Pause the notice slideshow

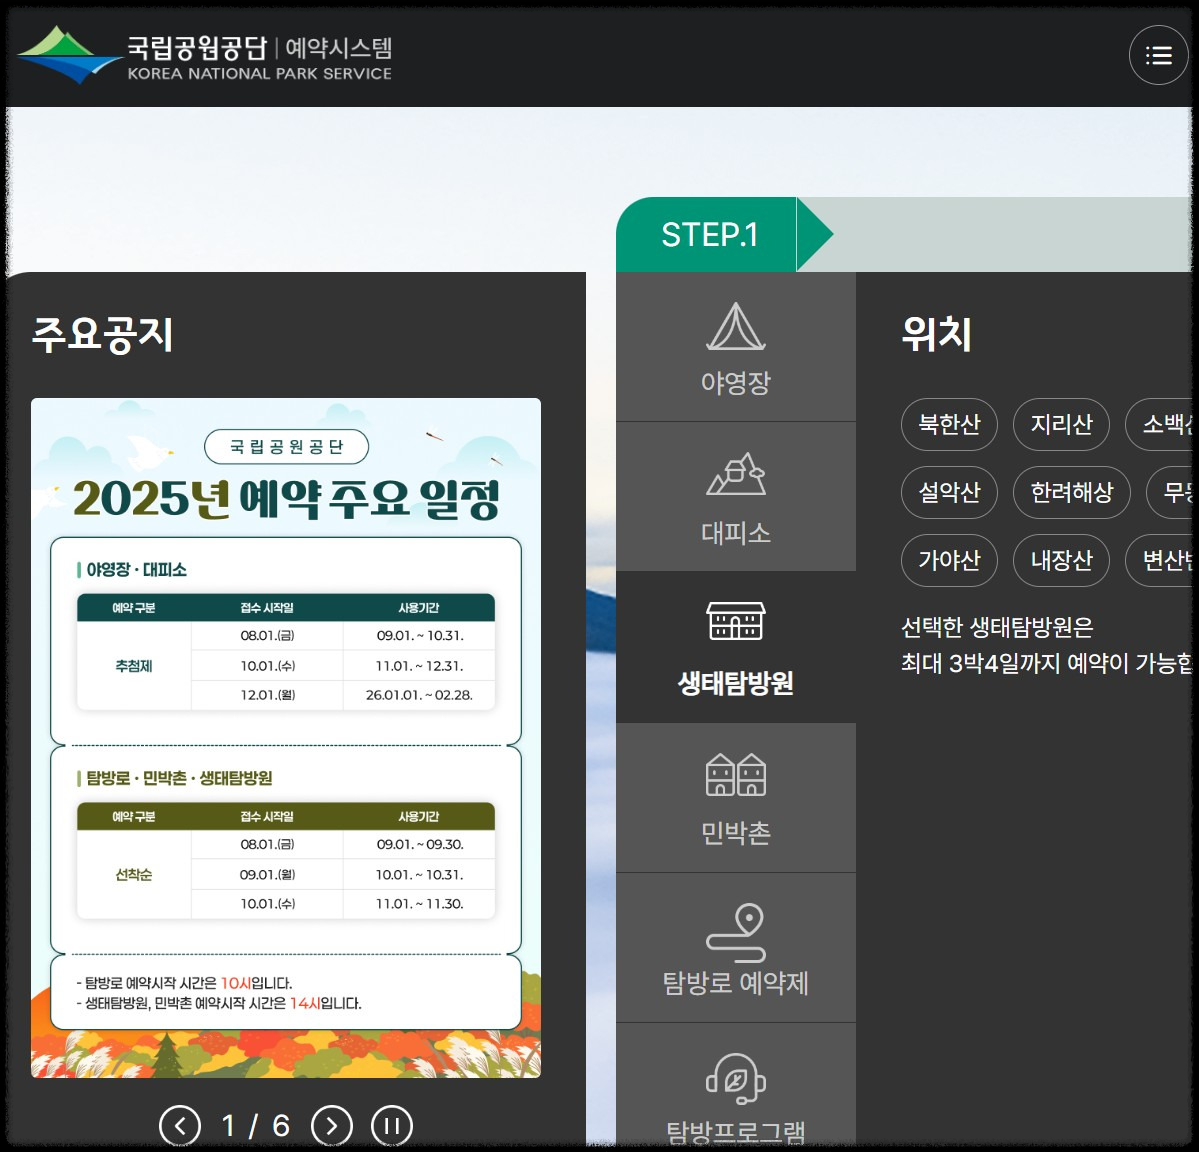392,1126
